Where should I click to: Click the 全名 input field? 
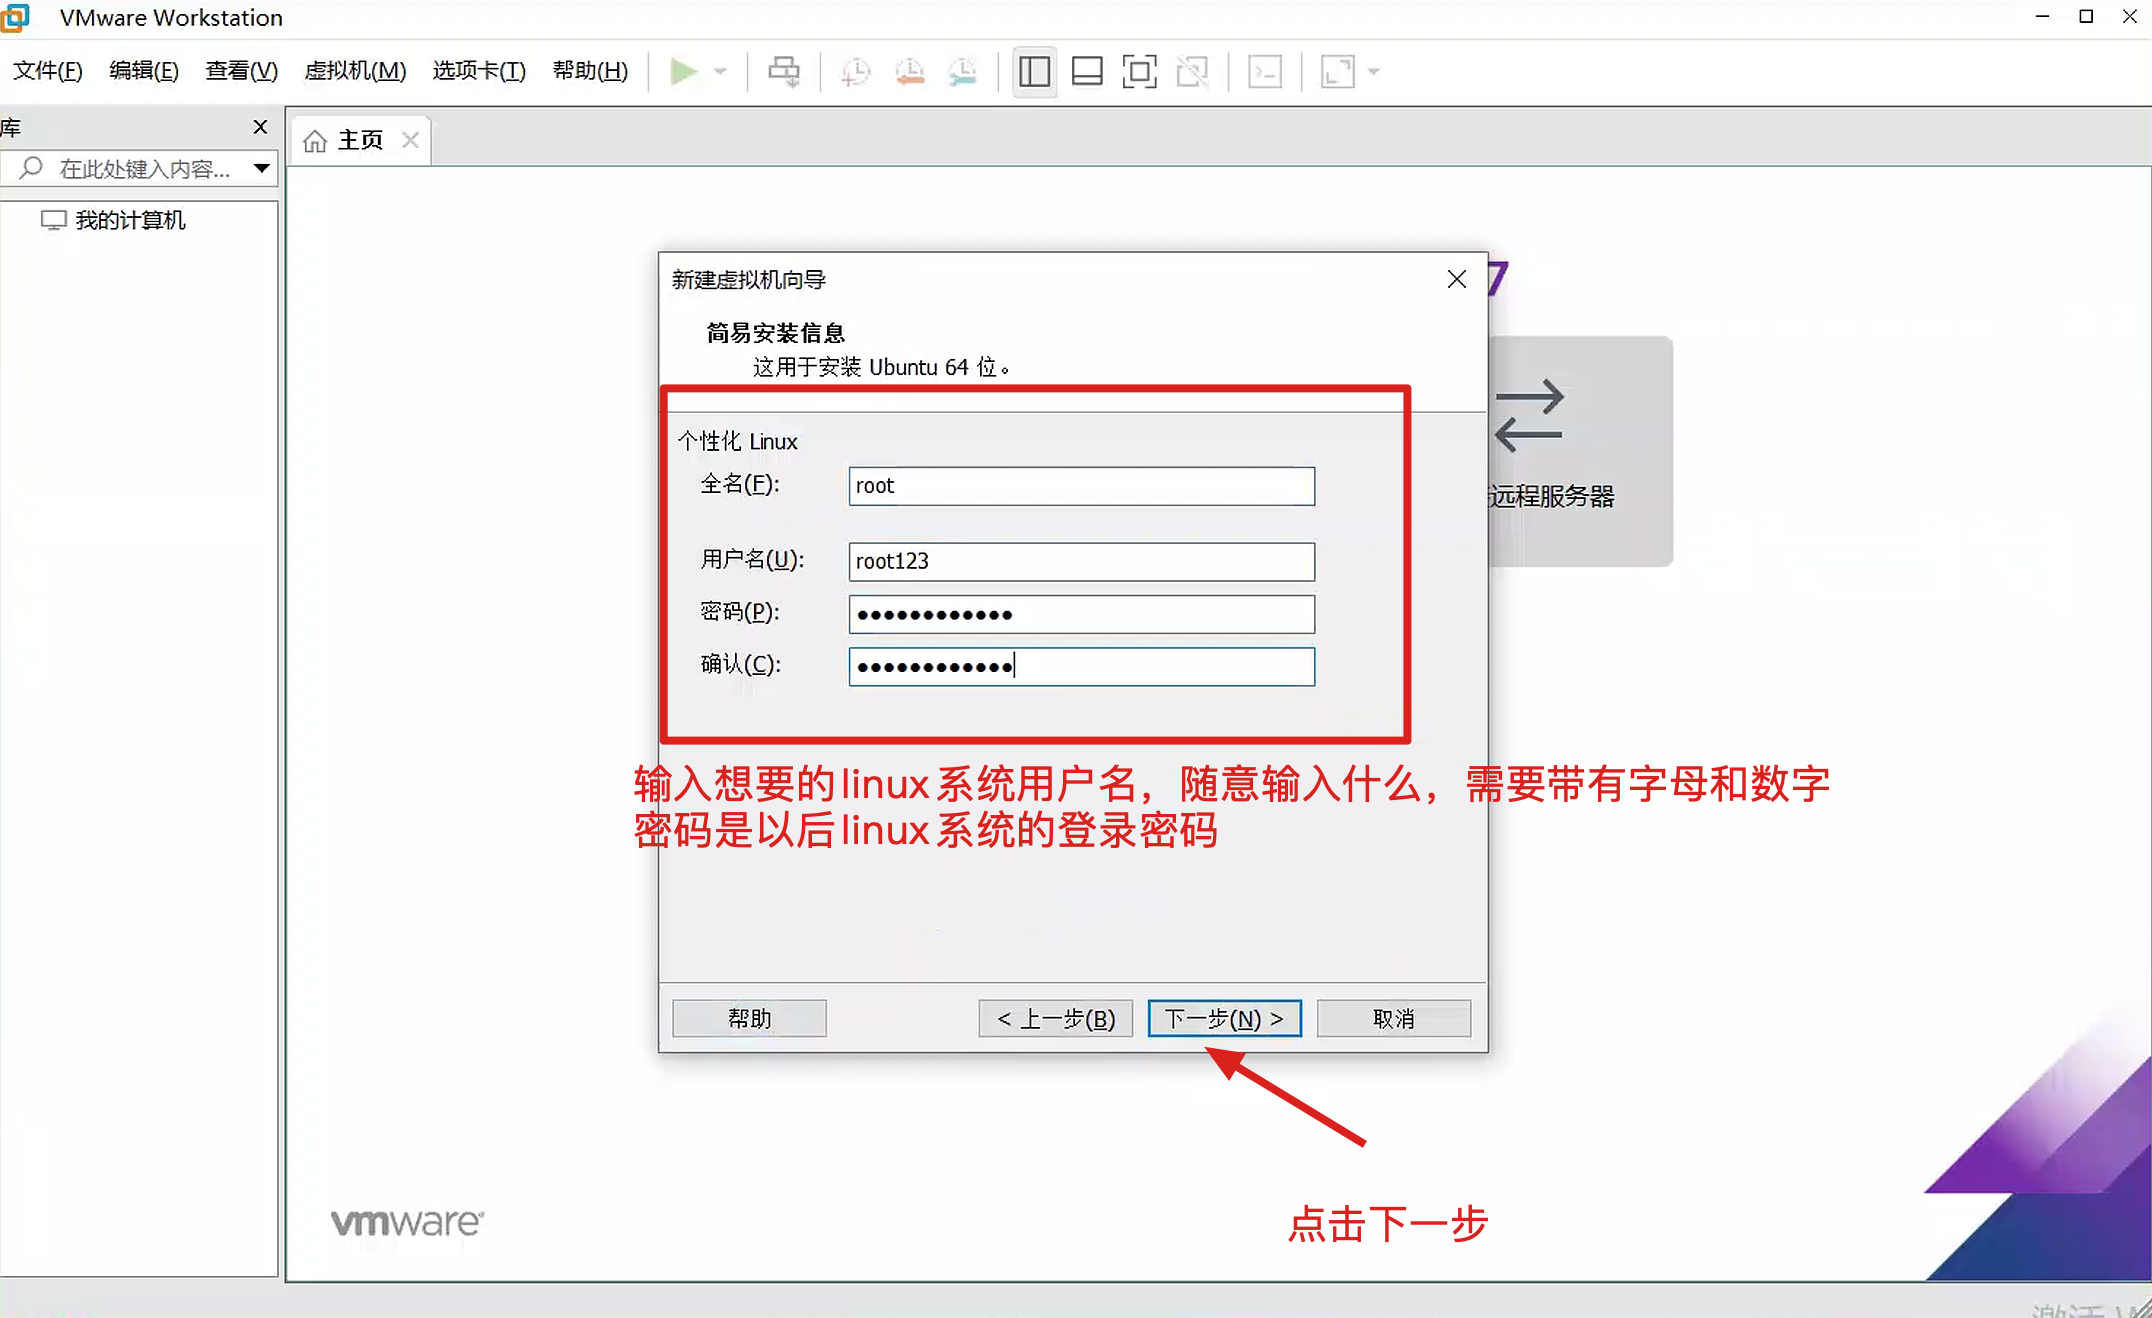click(x=1081, y=486)
